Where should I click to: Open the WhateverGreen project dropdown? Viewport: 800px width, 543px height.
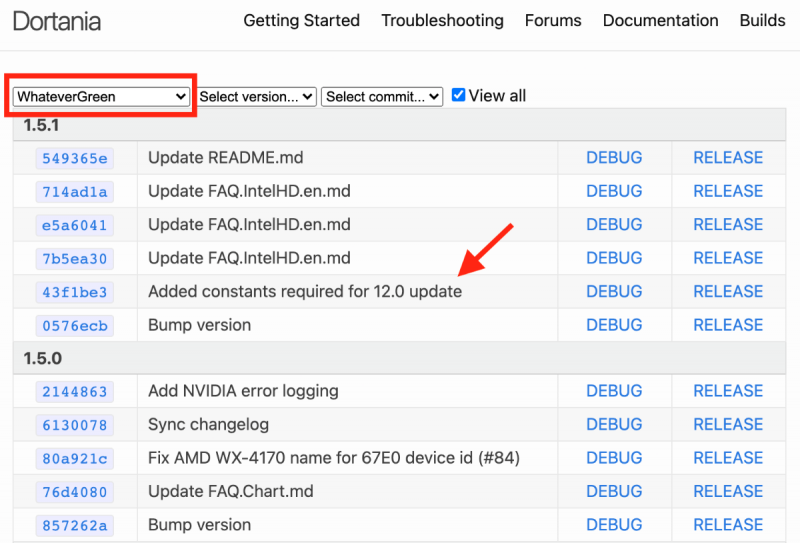(x=101, y=96)
